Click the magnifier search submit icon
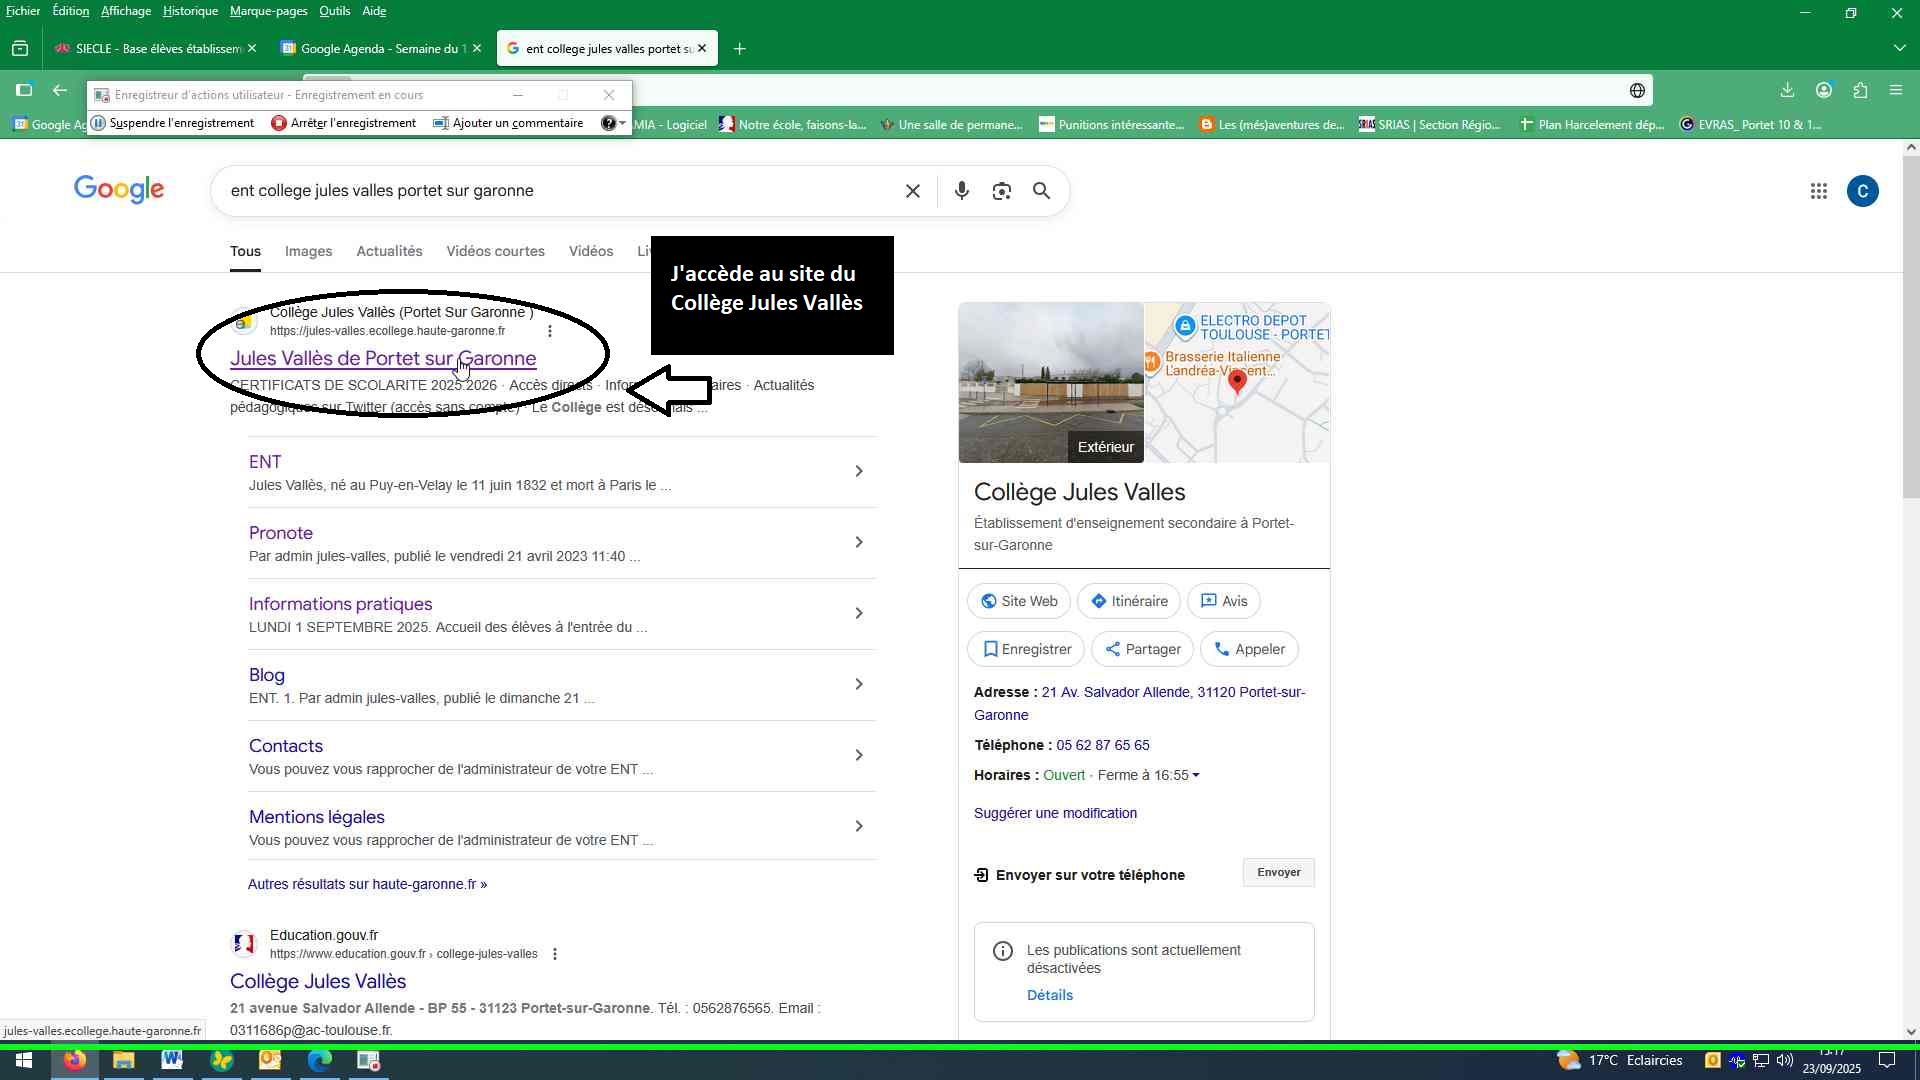Image resolution: width=1920 pixels, height=1080 pixels. (x=1041, y=191)
